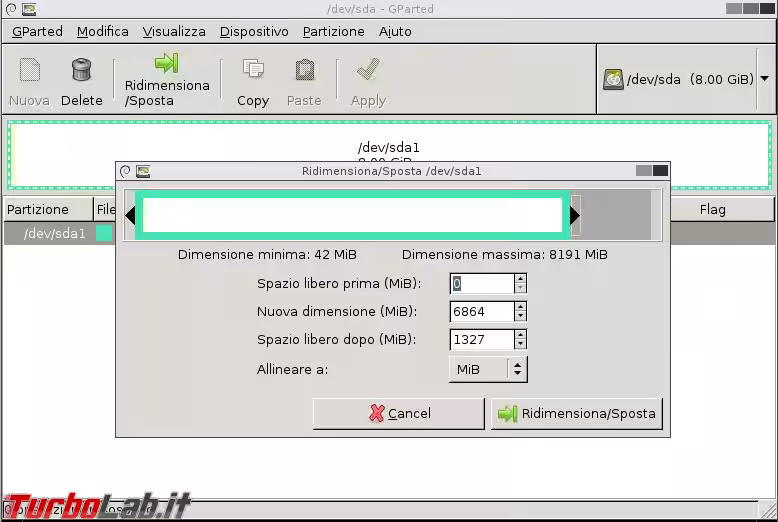
Task: Select the /dev/sda1 row in partition list
Action: (x=55, y=233)
